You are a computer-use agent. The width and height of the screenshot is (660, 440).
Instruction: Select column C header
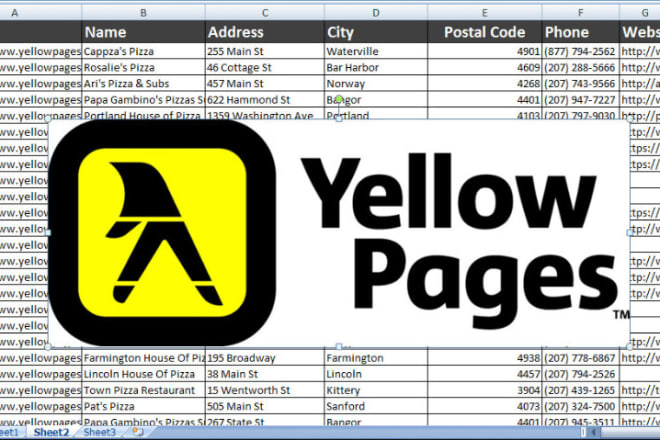(265, 13)
